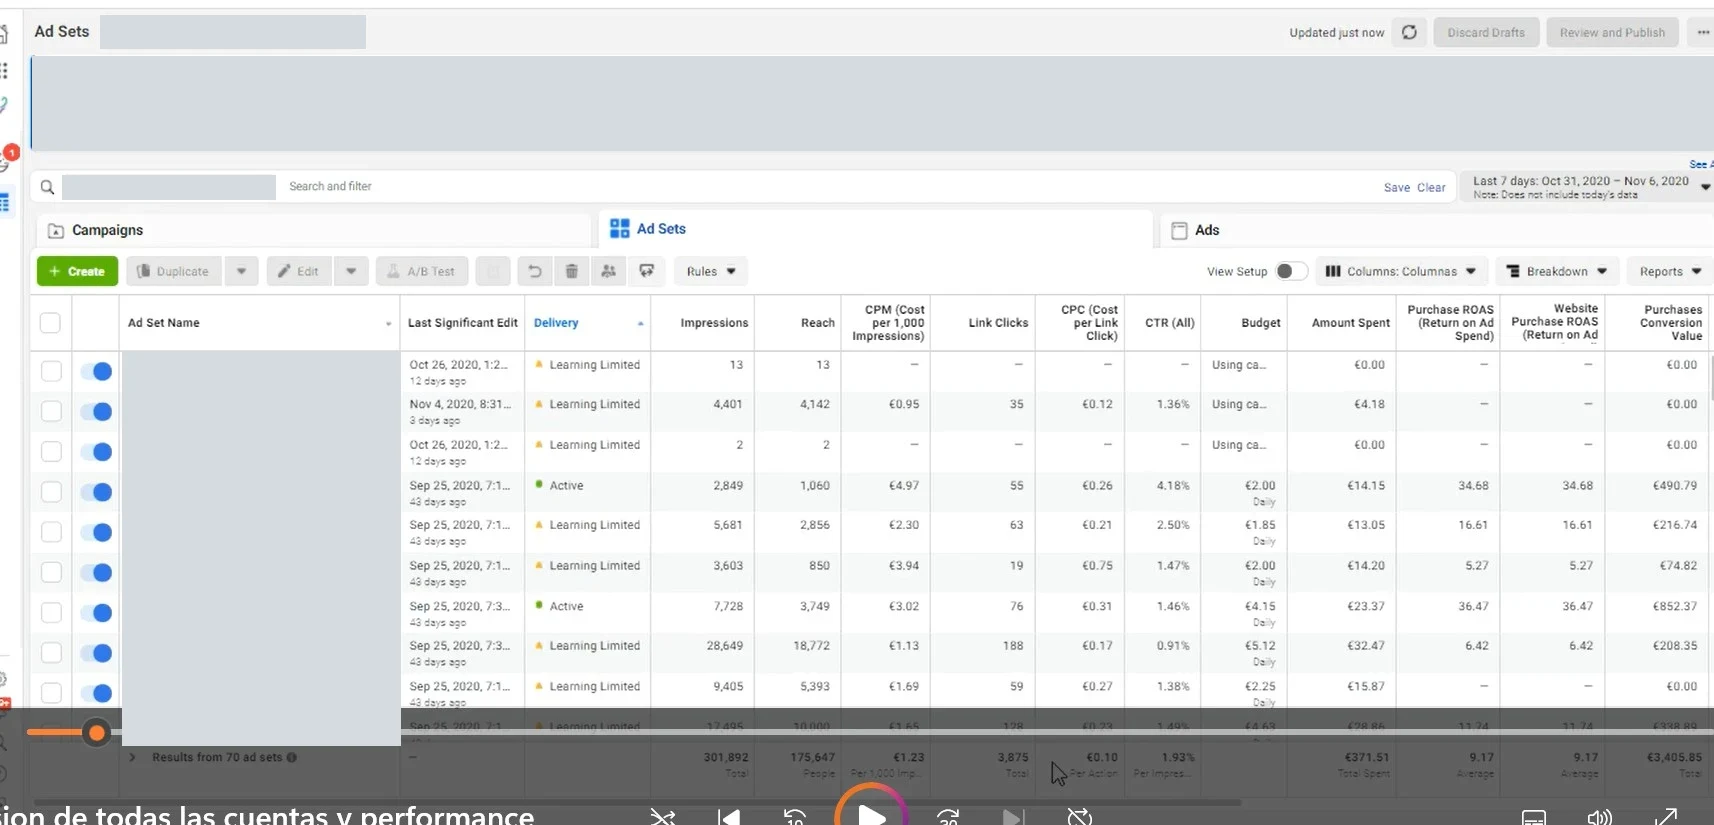
Task: Open the Breakdown dropdown
Action: pyautogui.click(x=1557, y=271)
